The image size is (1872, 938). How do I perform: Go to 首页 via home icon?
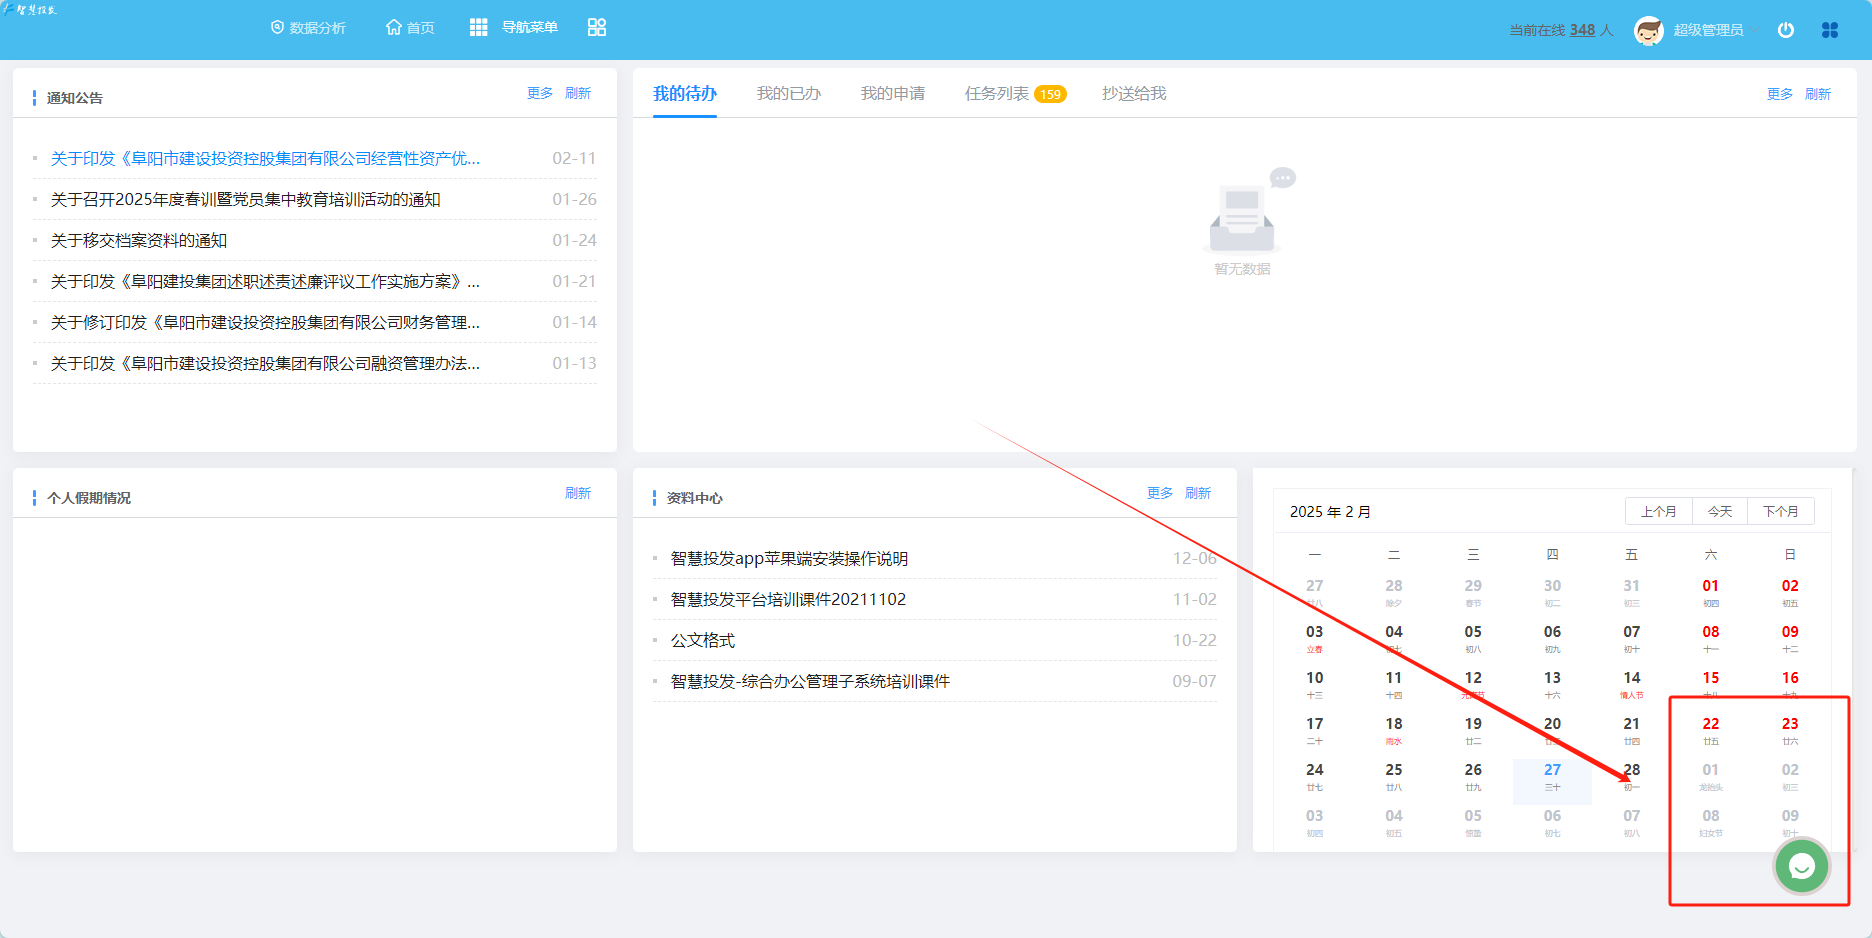pos(394,28)
